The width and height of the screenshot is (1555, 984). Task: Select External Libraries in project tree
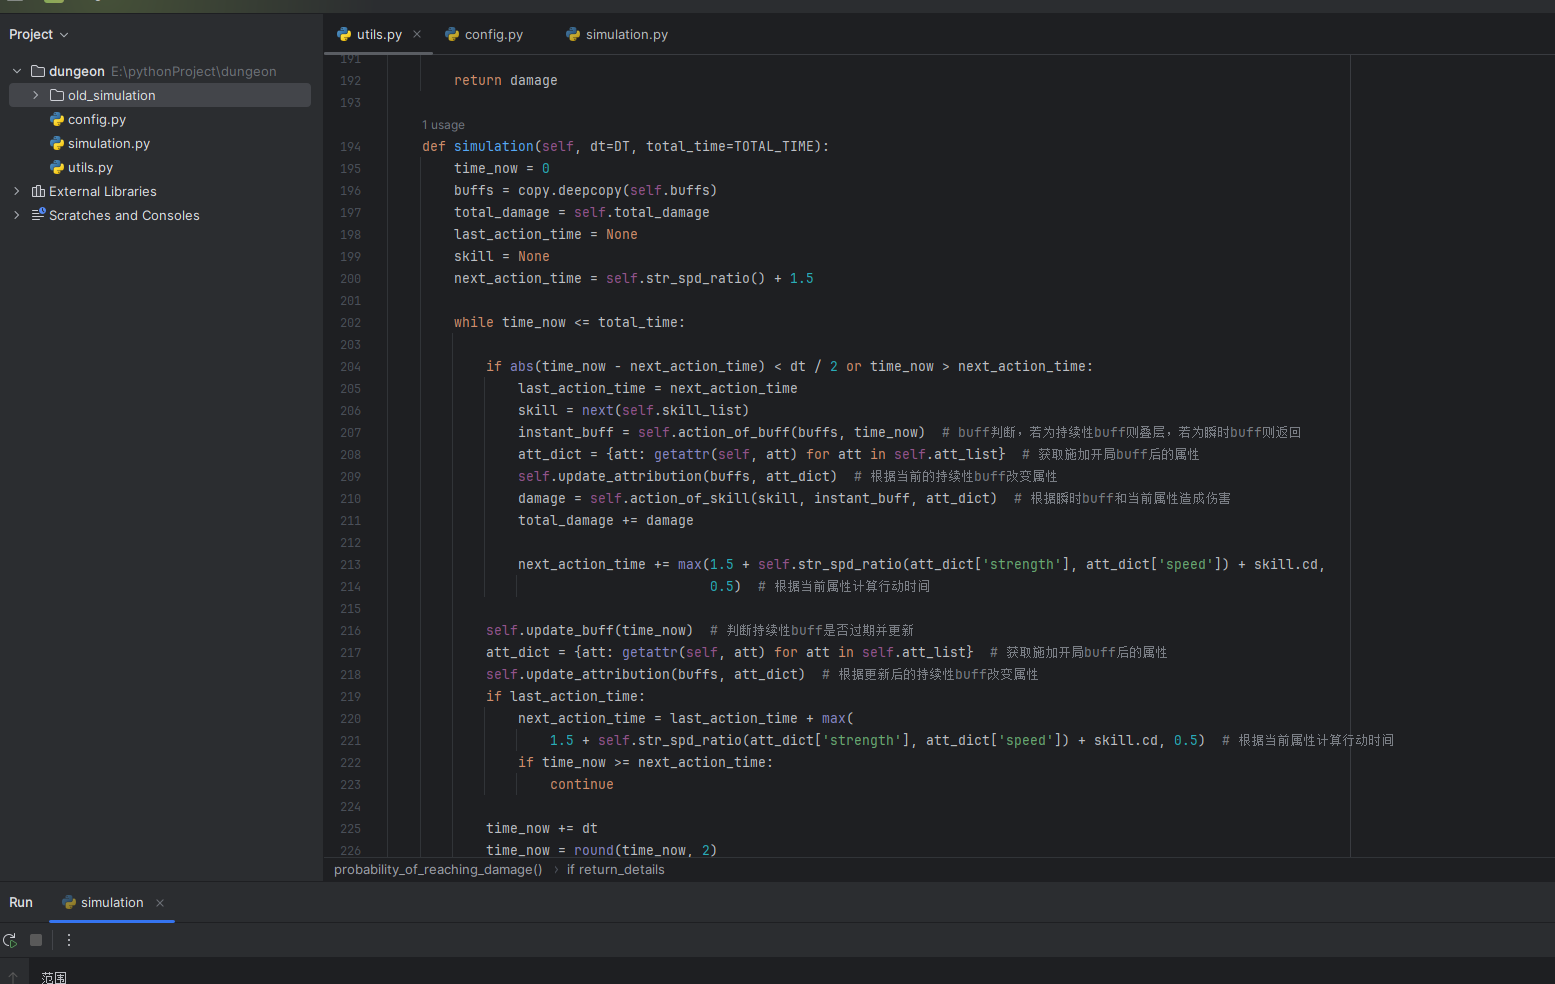click(x=103, y=191)
